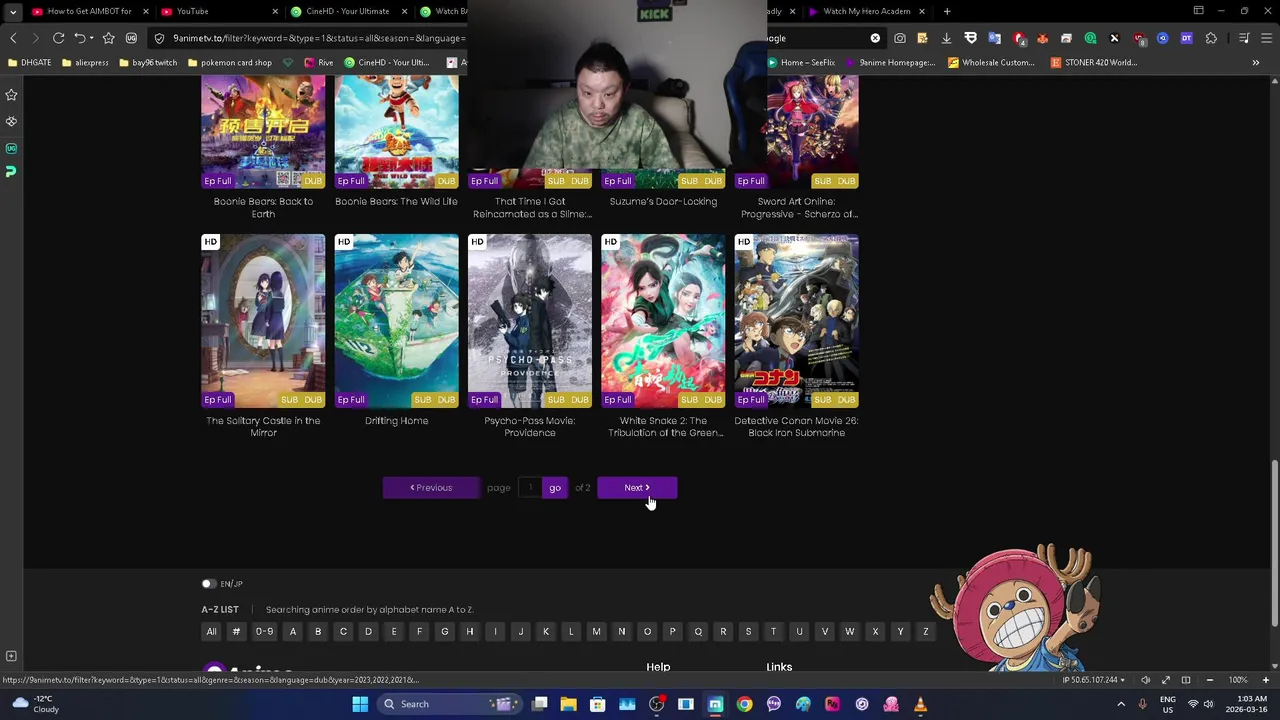Expand the tab list chevron at the top left
Screen dimensions: 1280x720
[13, 11]
